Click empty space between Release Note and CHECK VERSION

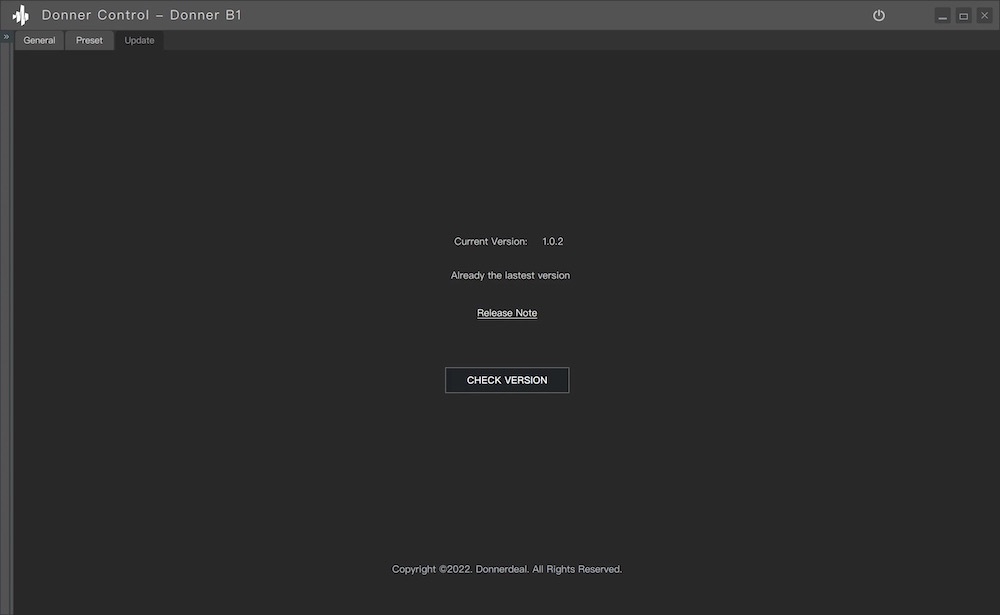[x=507, y=343]
